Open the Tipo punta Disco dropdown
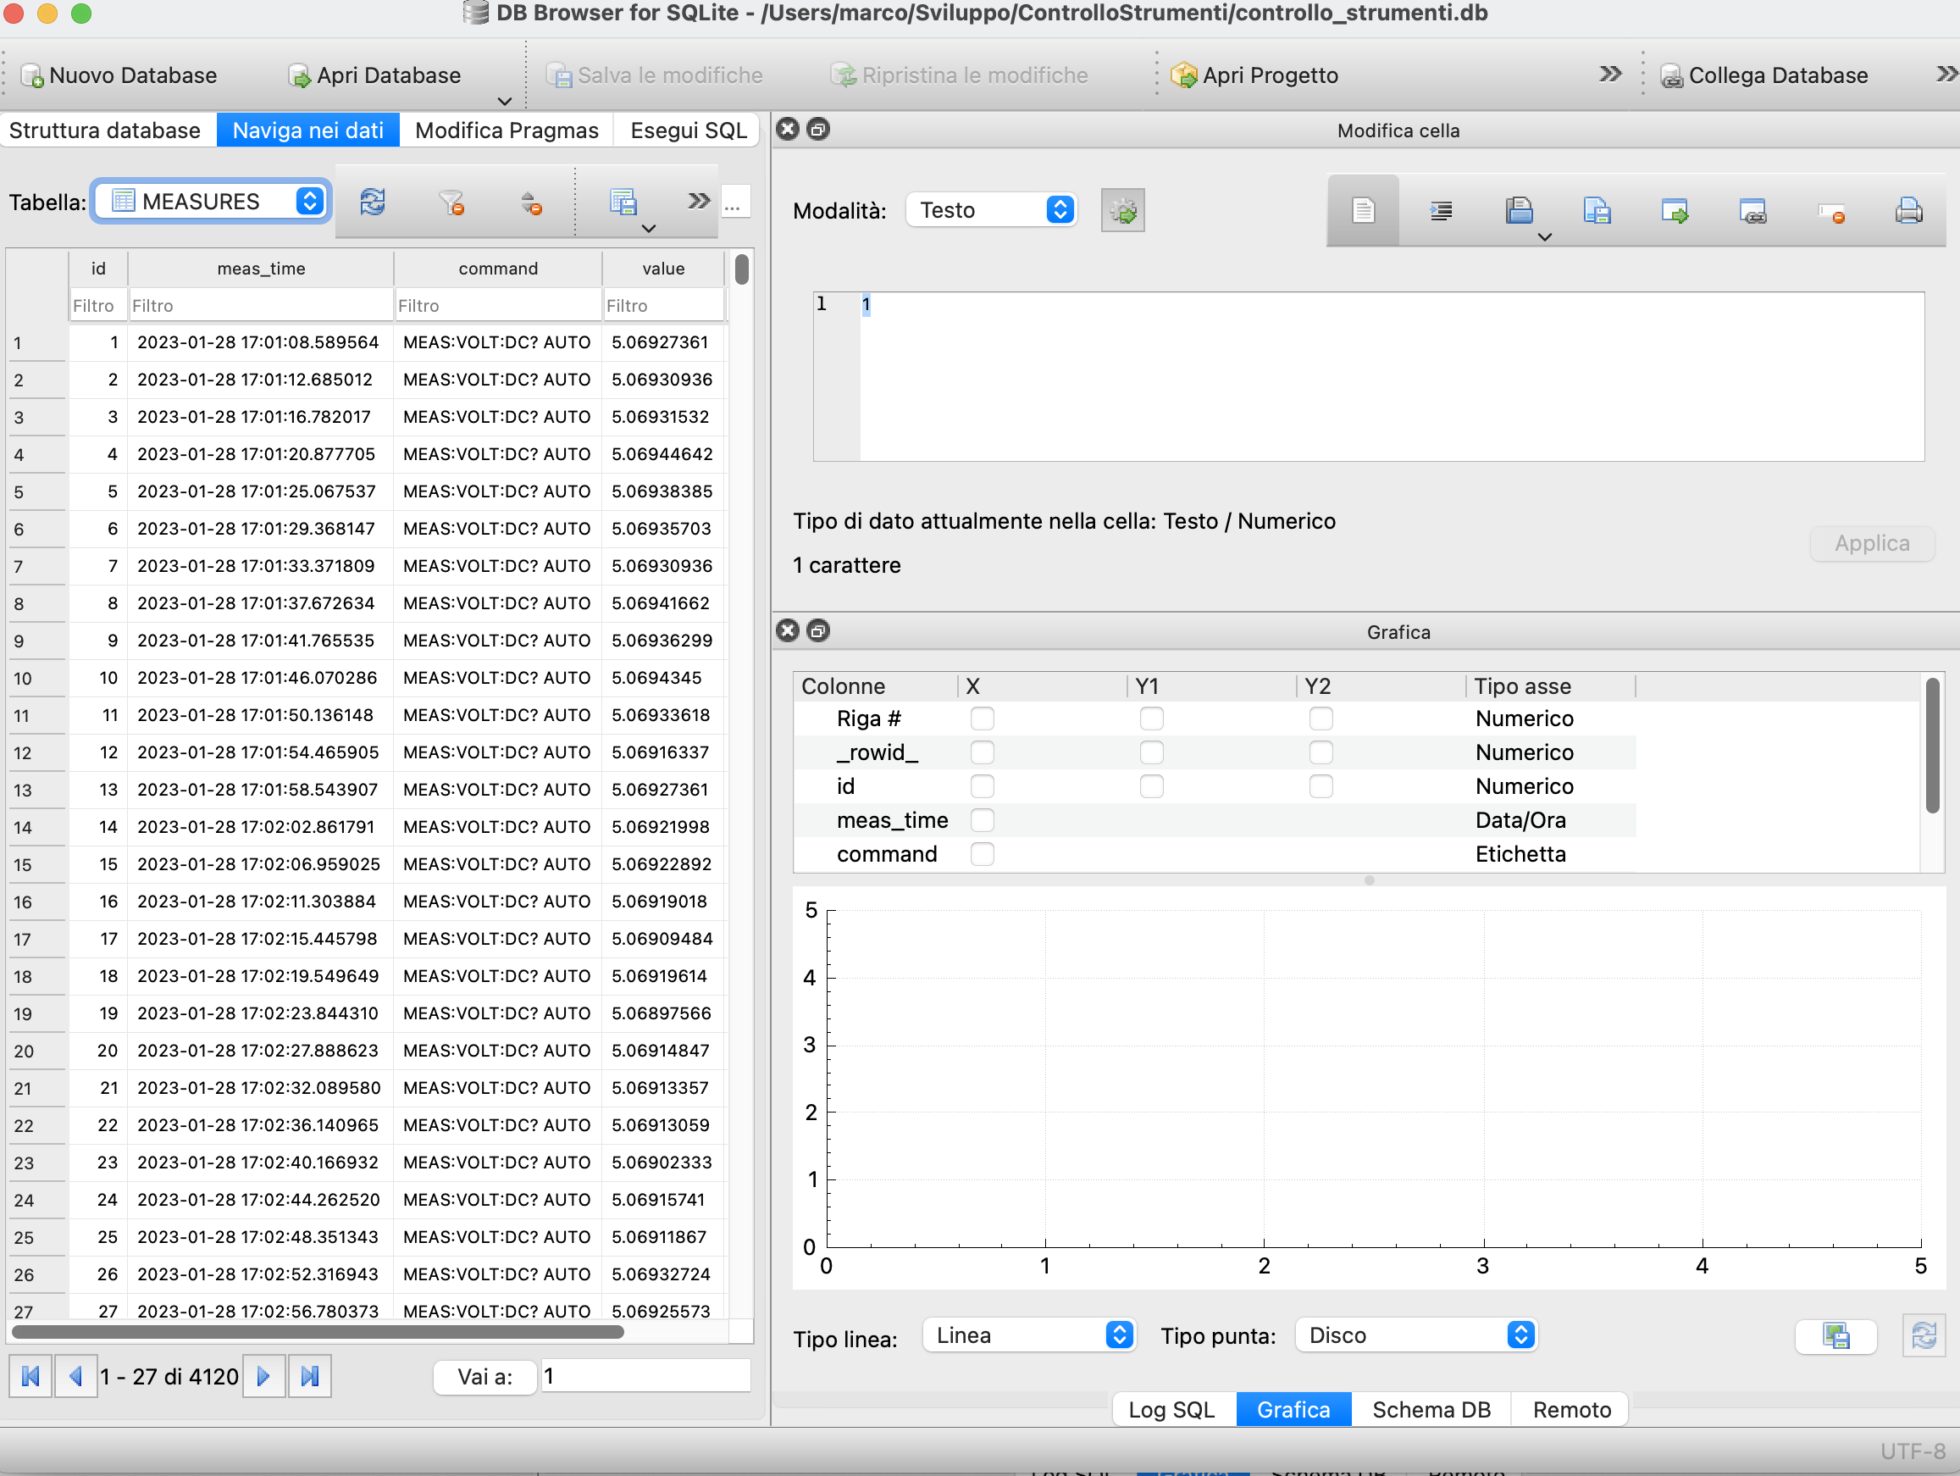Screen dimensions: 1960x1476 pyautogui.click(x=1416, y=1335)
